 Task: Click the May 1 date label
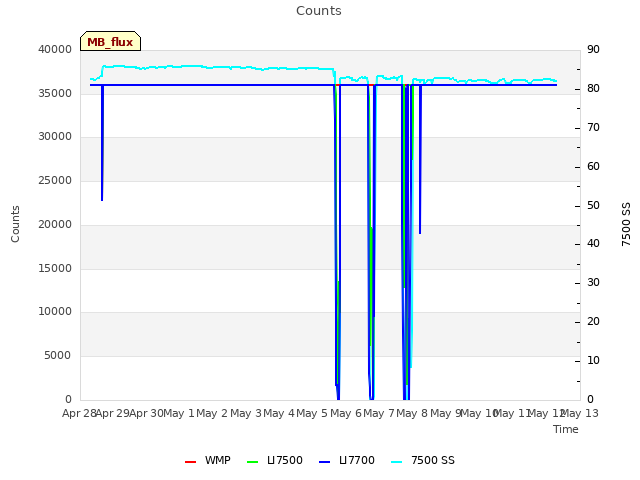[179, 413]
